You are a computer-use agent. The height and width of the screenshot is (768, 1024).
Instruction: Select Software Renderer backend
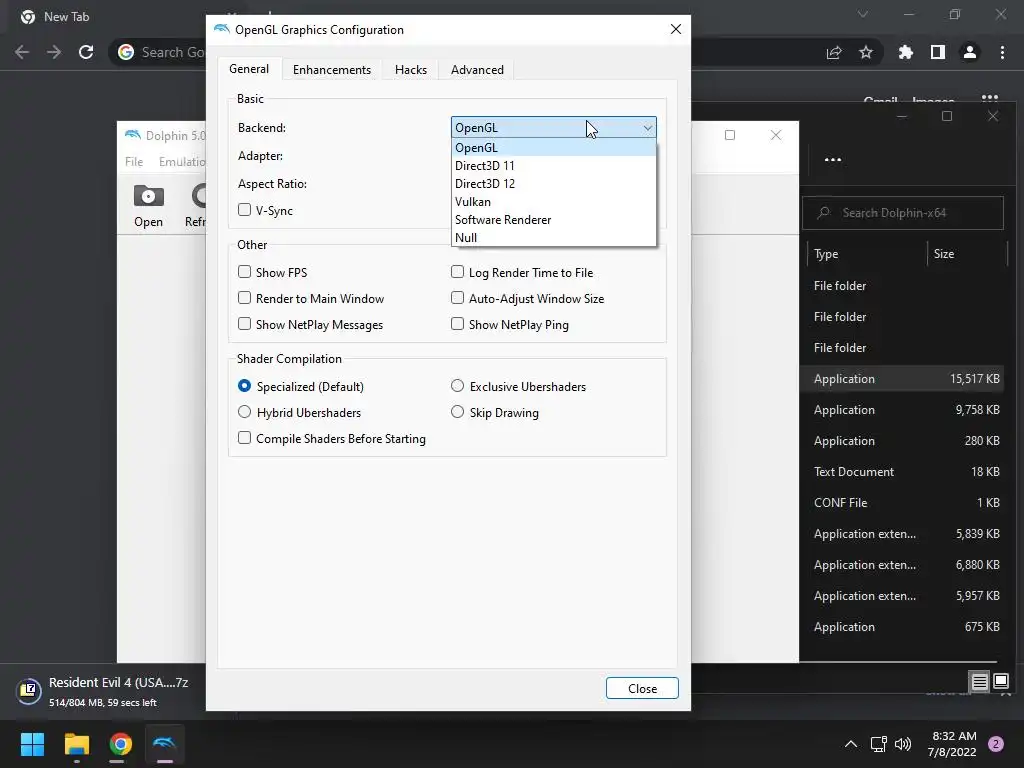click(x=553, y=219)
